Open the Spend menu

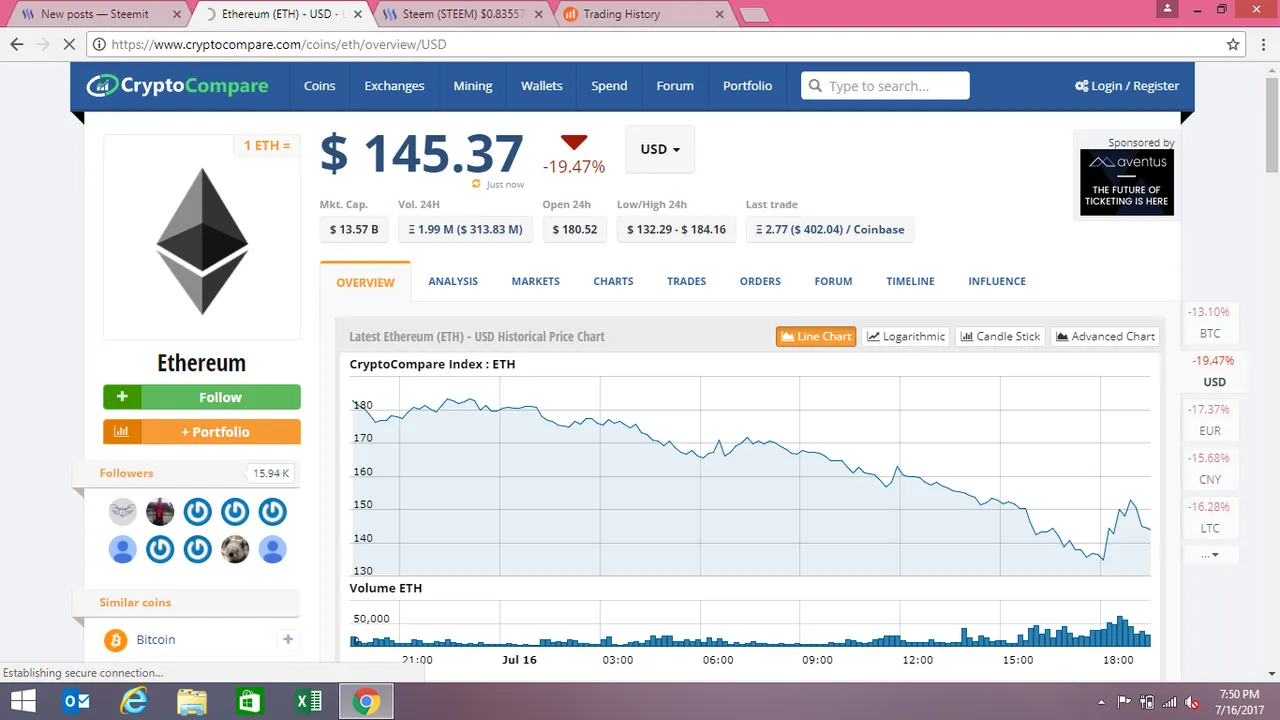[609, 86]
